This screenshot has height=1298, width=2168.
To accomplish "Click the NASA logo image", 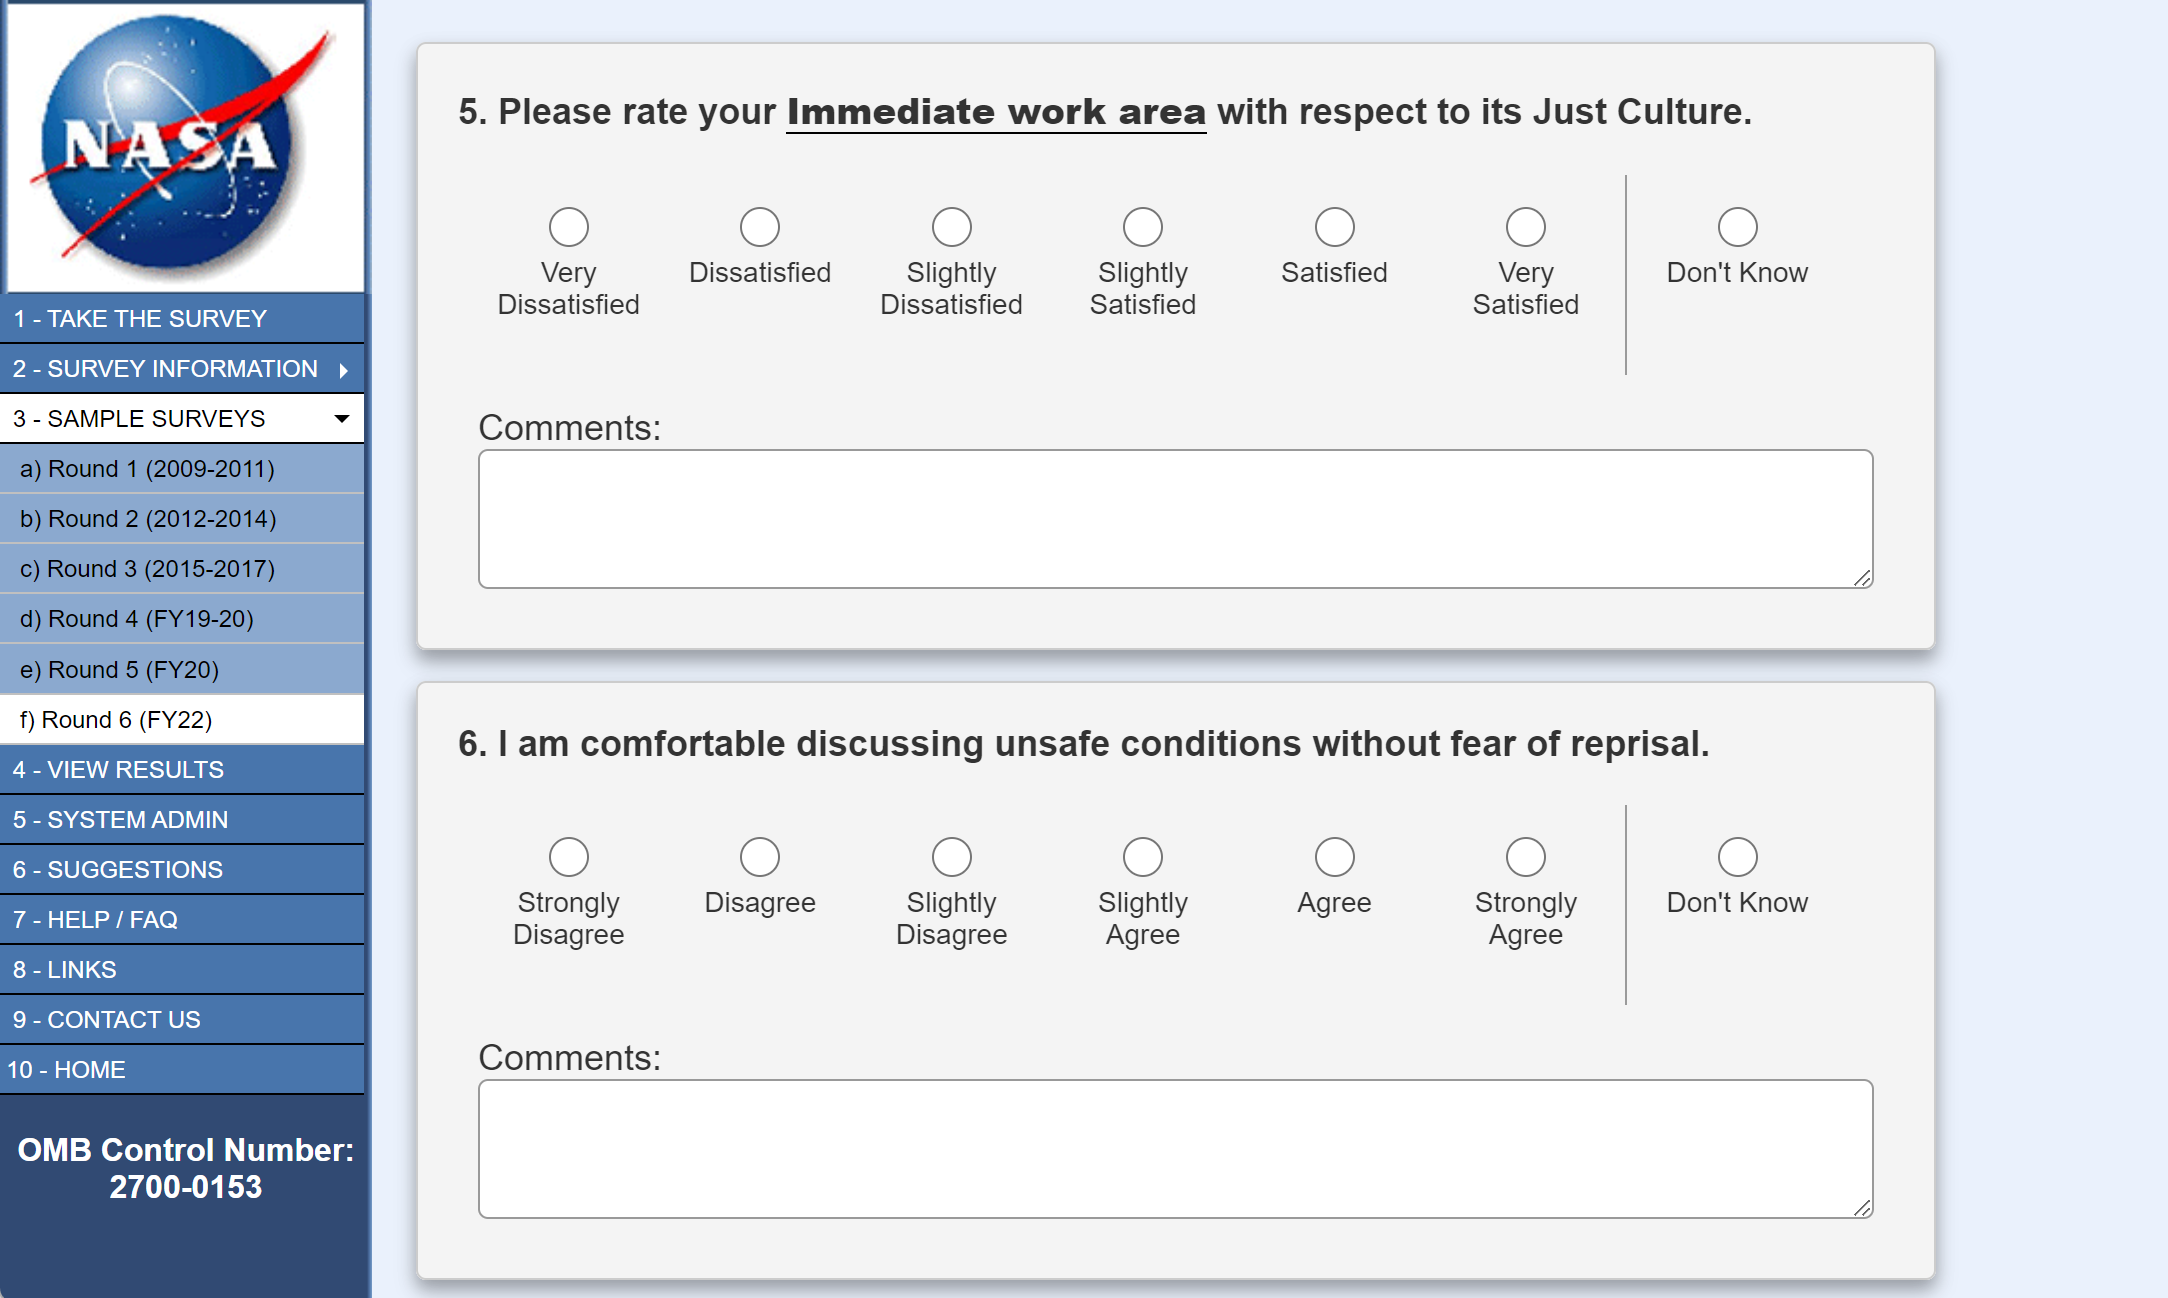I will [x=184, y=146].
